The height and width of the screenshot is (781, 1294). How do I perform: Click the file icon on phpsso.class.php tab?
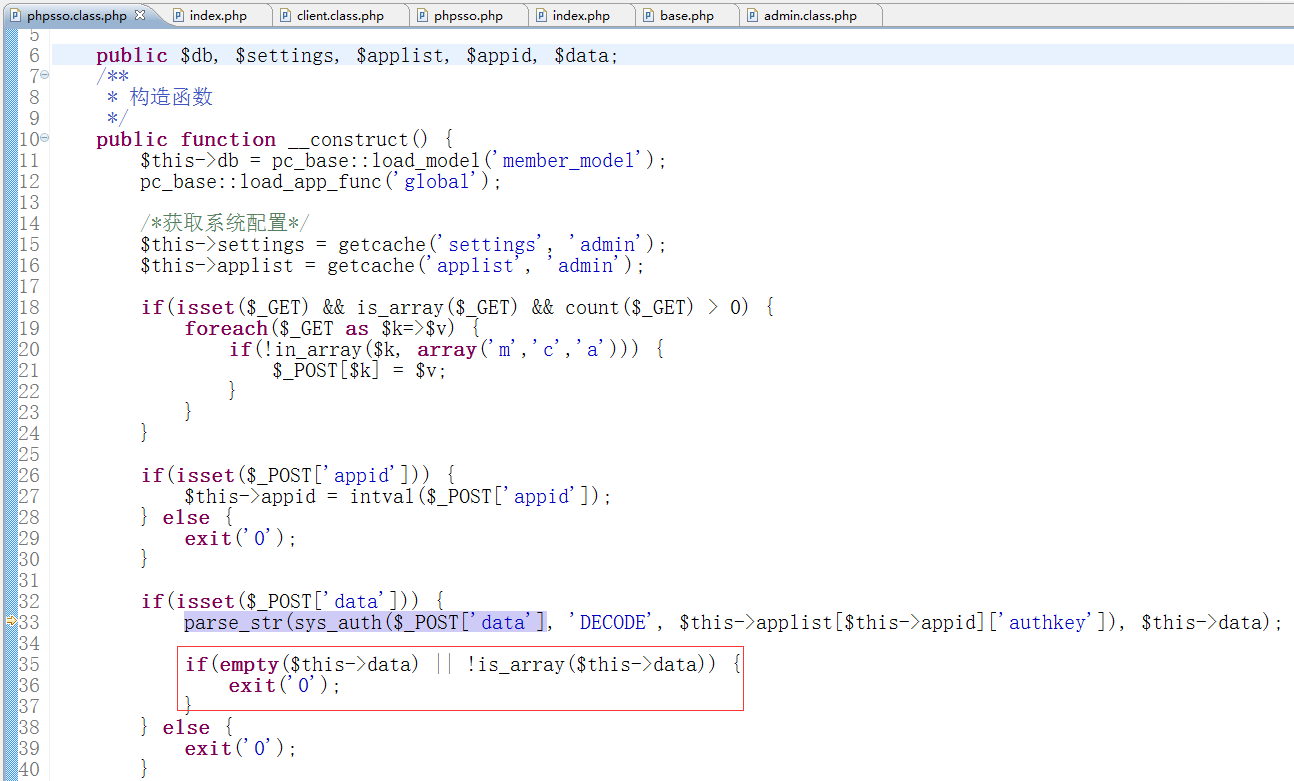[15, 16]
